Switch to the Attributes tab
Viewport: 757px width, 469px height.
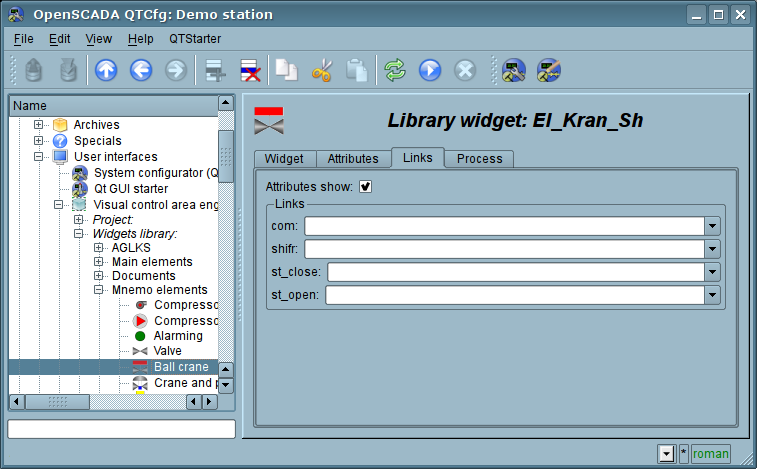click(353, 159)
